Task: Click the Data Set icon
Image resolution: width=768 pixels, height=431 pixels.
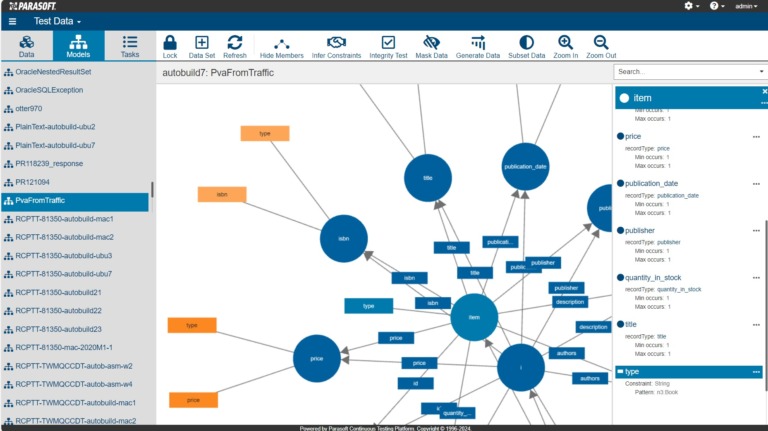Action: point(202,43)
